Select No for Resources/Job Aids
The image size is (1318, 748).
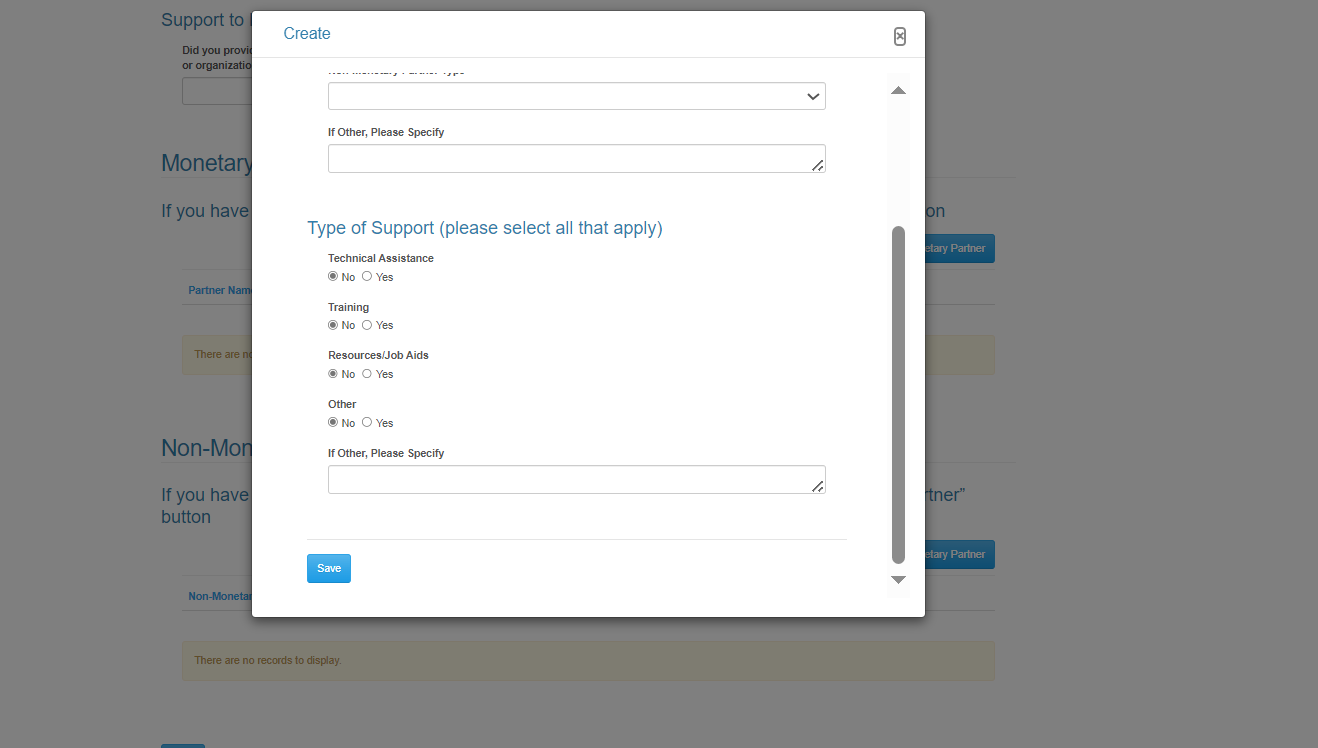(333, 374)
